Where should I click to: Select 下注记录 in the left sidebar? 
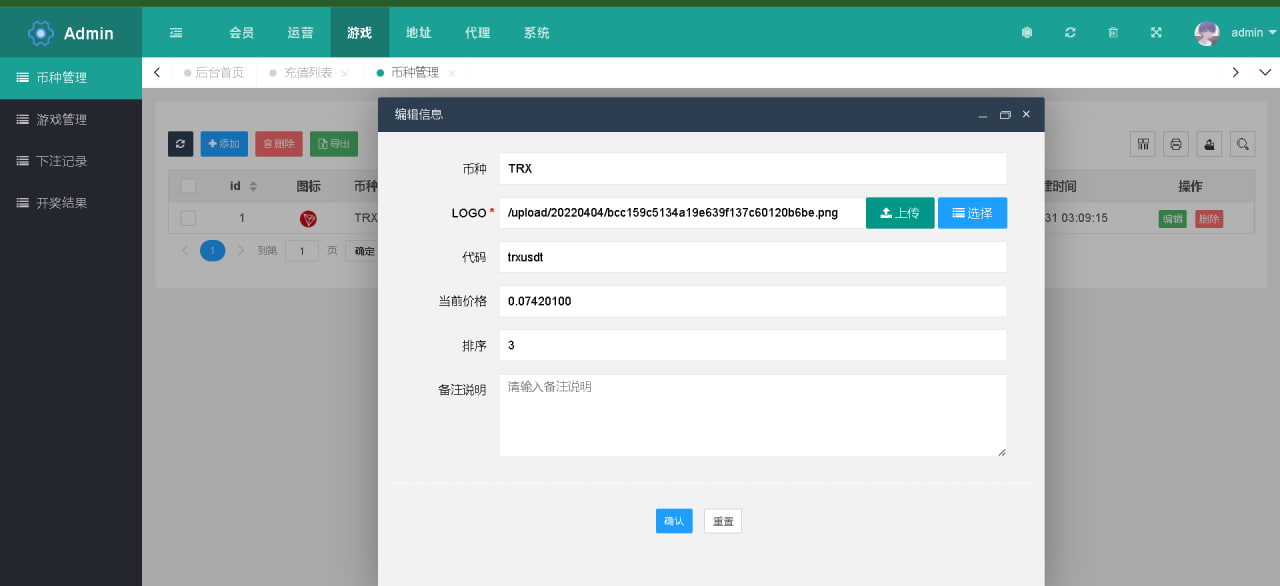click(62, 161)
